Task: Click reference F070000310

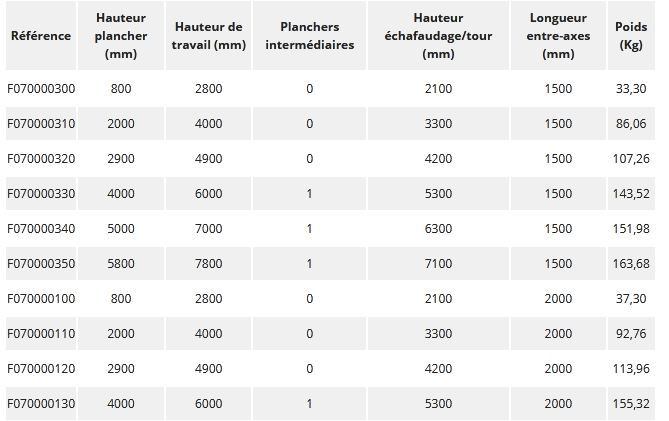Action: 41,124
